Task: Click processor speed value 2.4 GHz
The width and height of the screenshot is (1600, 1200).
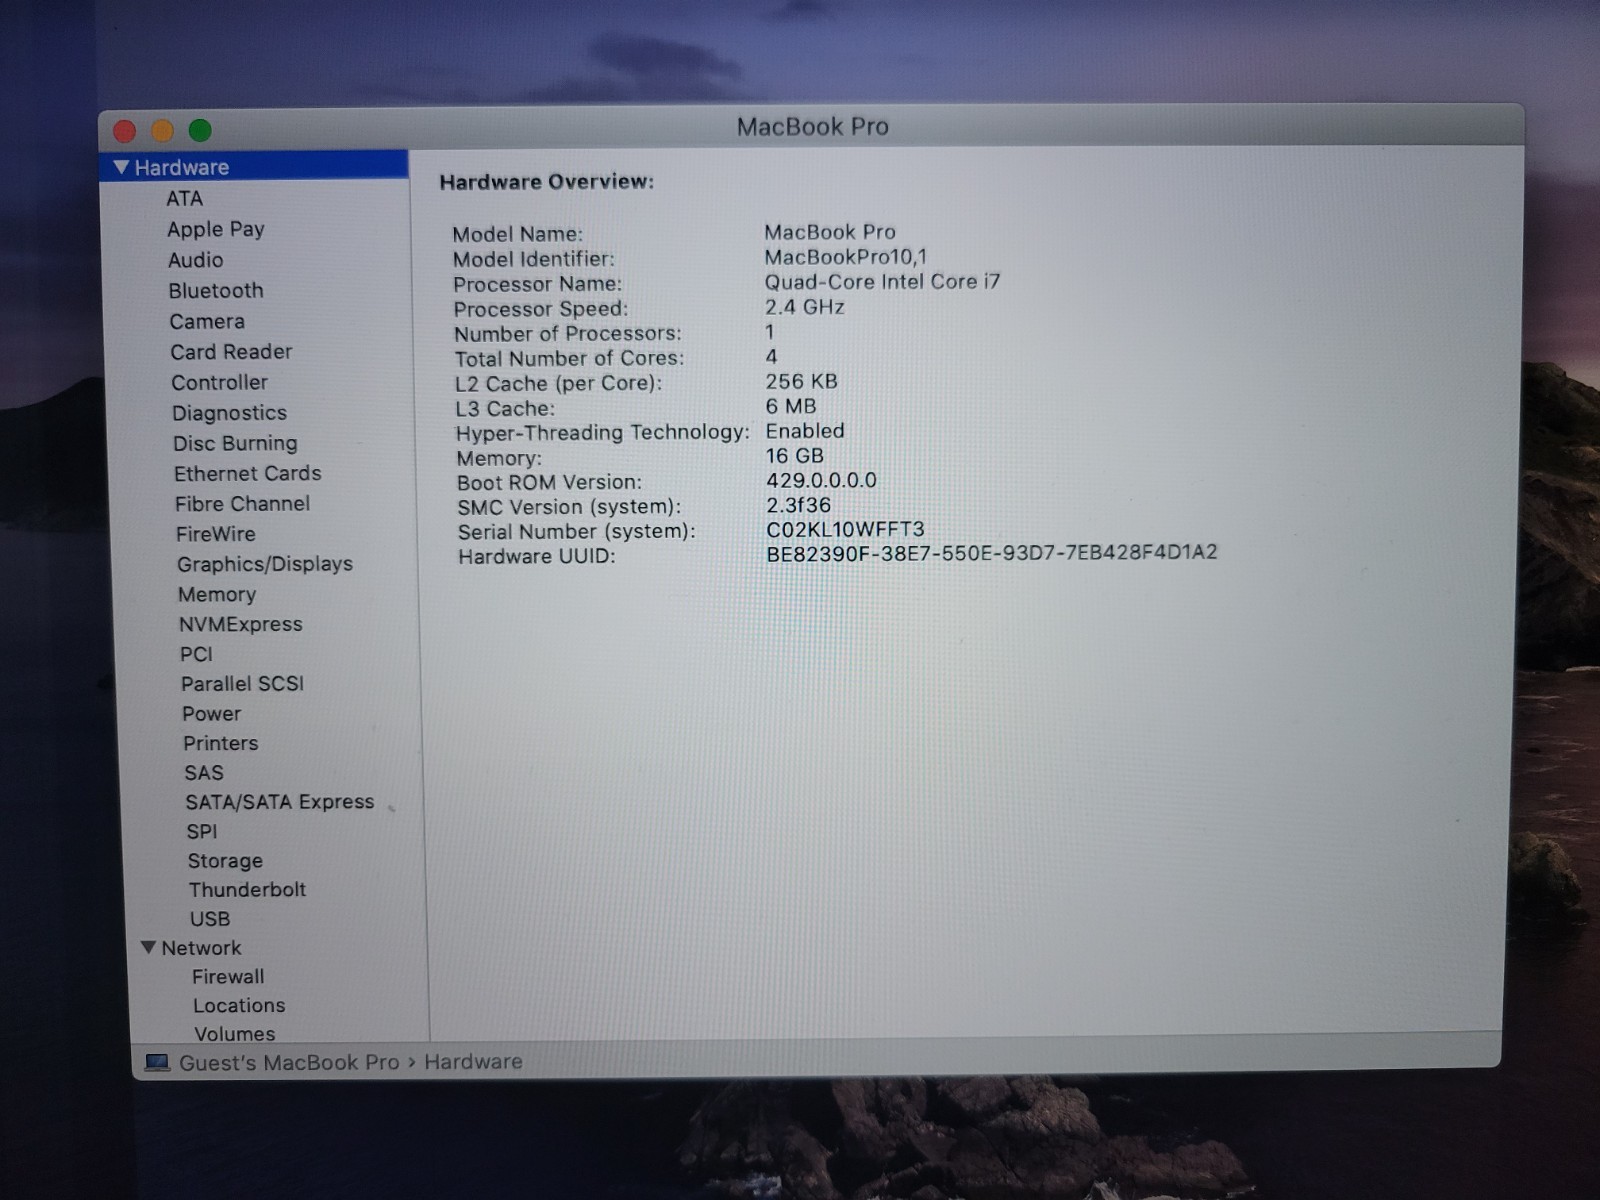Action: (805, 307)
